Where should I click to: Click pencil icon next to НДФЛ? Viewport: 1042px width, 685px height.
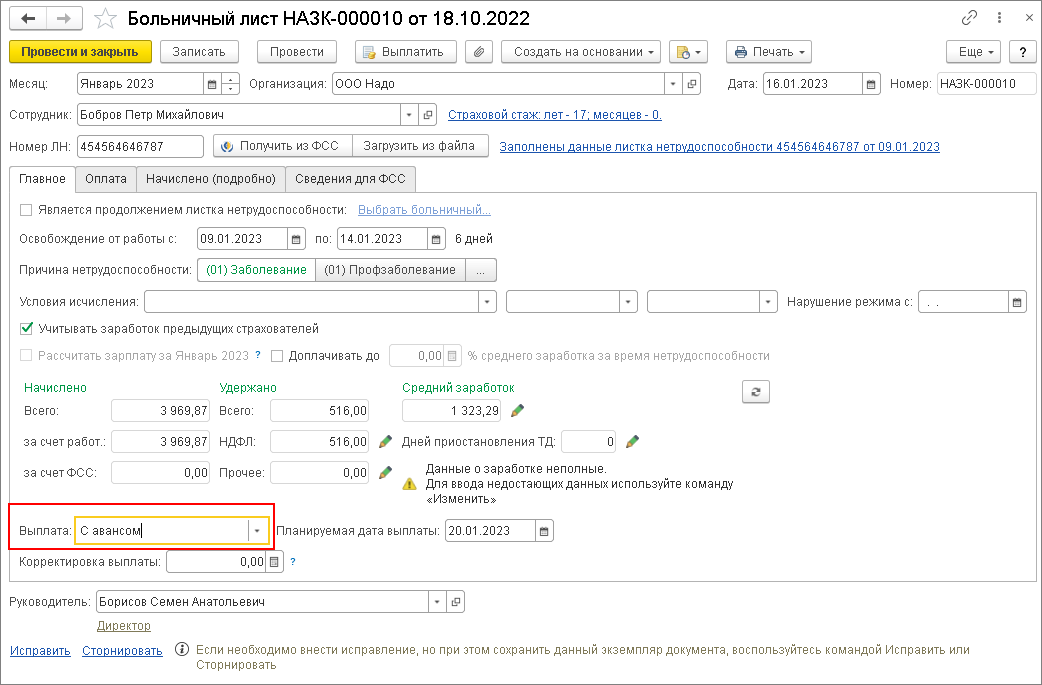[x=386, y=441]
